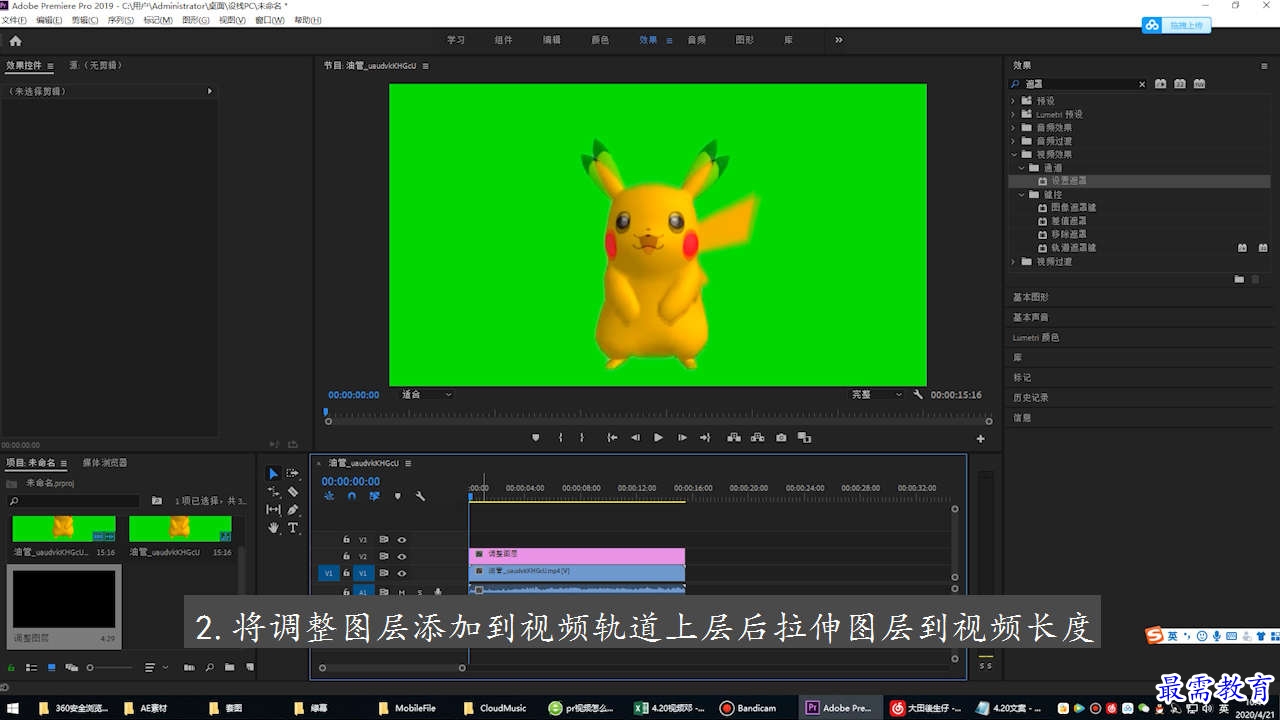Create new custom bin in Effects panel
Viewport: 1280px width, 720px height.
tap(1239, 279)
